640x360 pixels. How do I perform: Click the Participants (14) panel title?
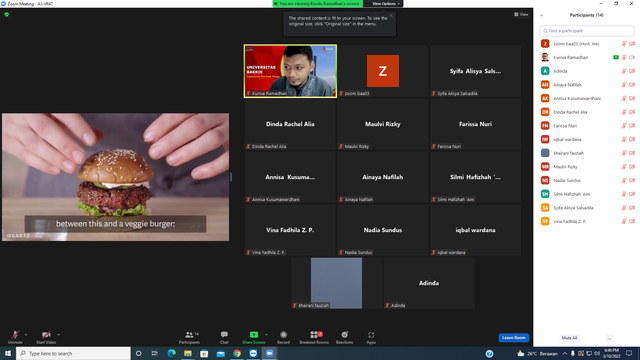click(x=587, y=15)
